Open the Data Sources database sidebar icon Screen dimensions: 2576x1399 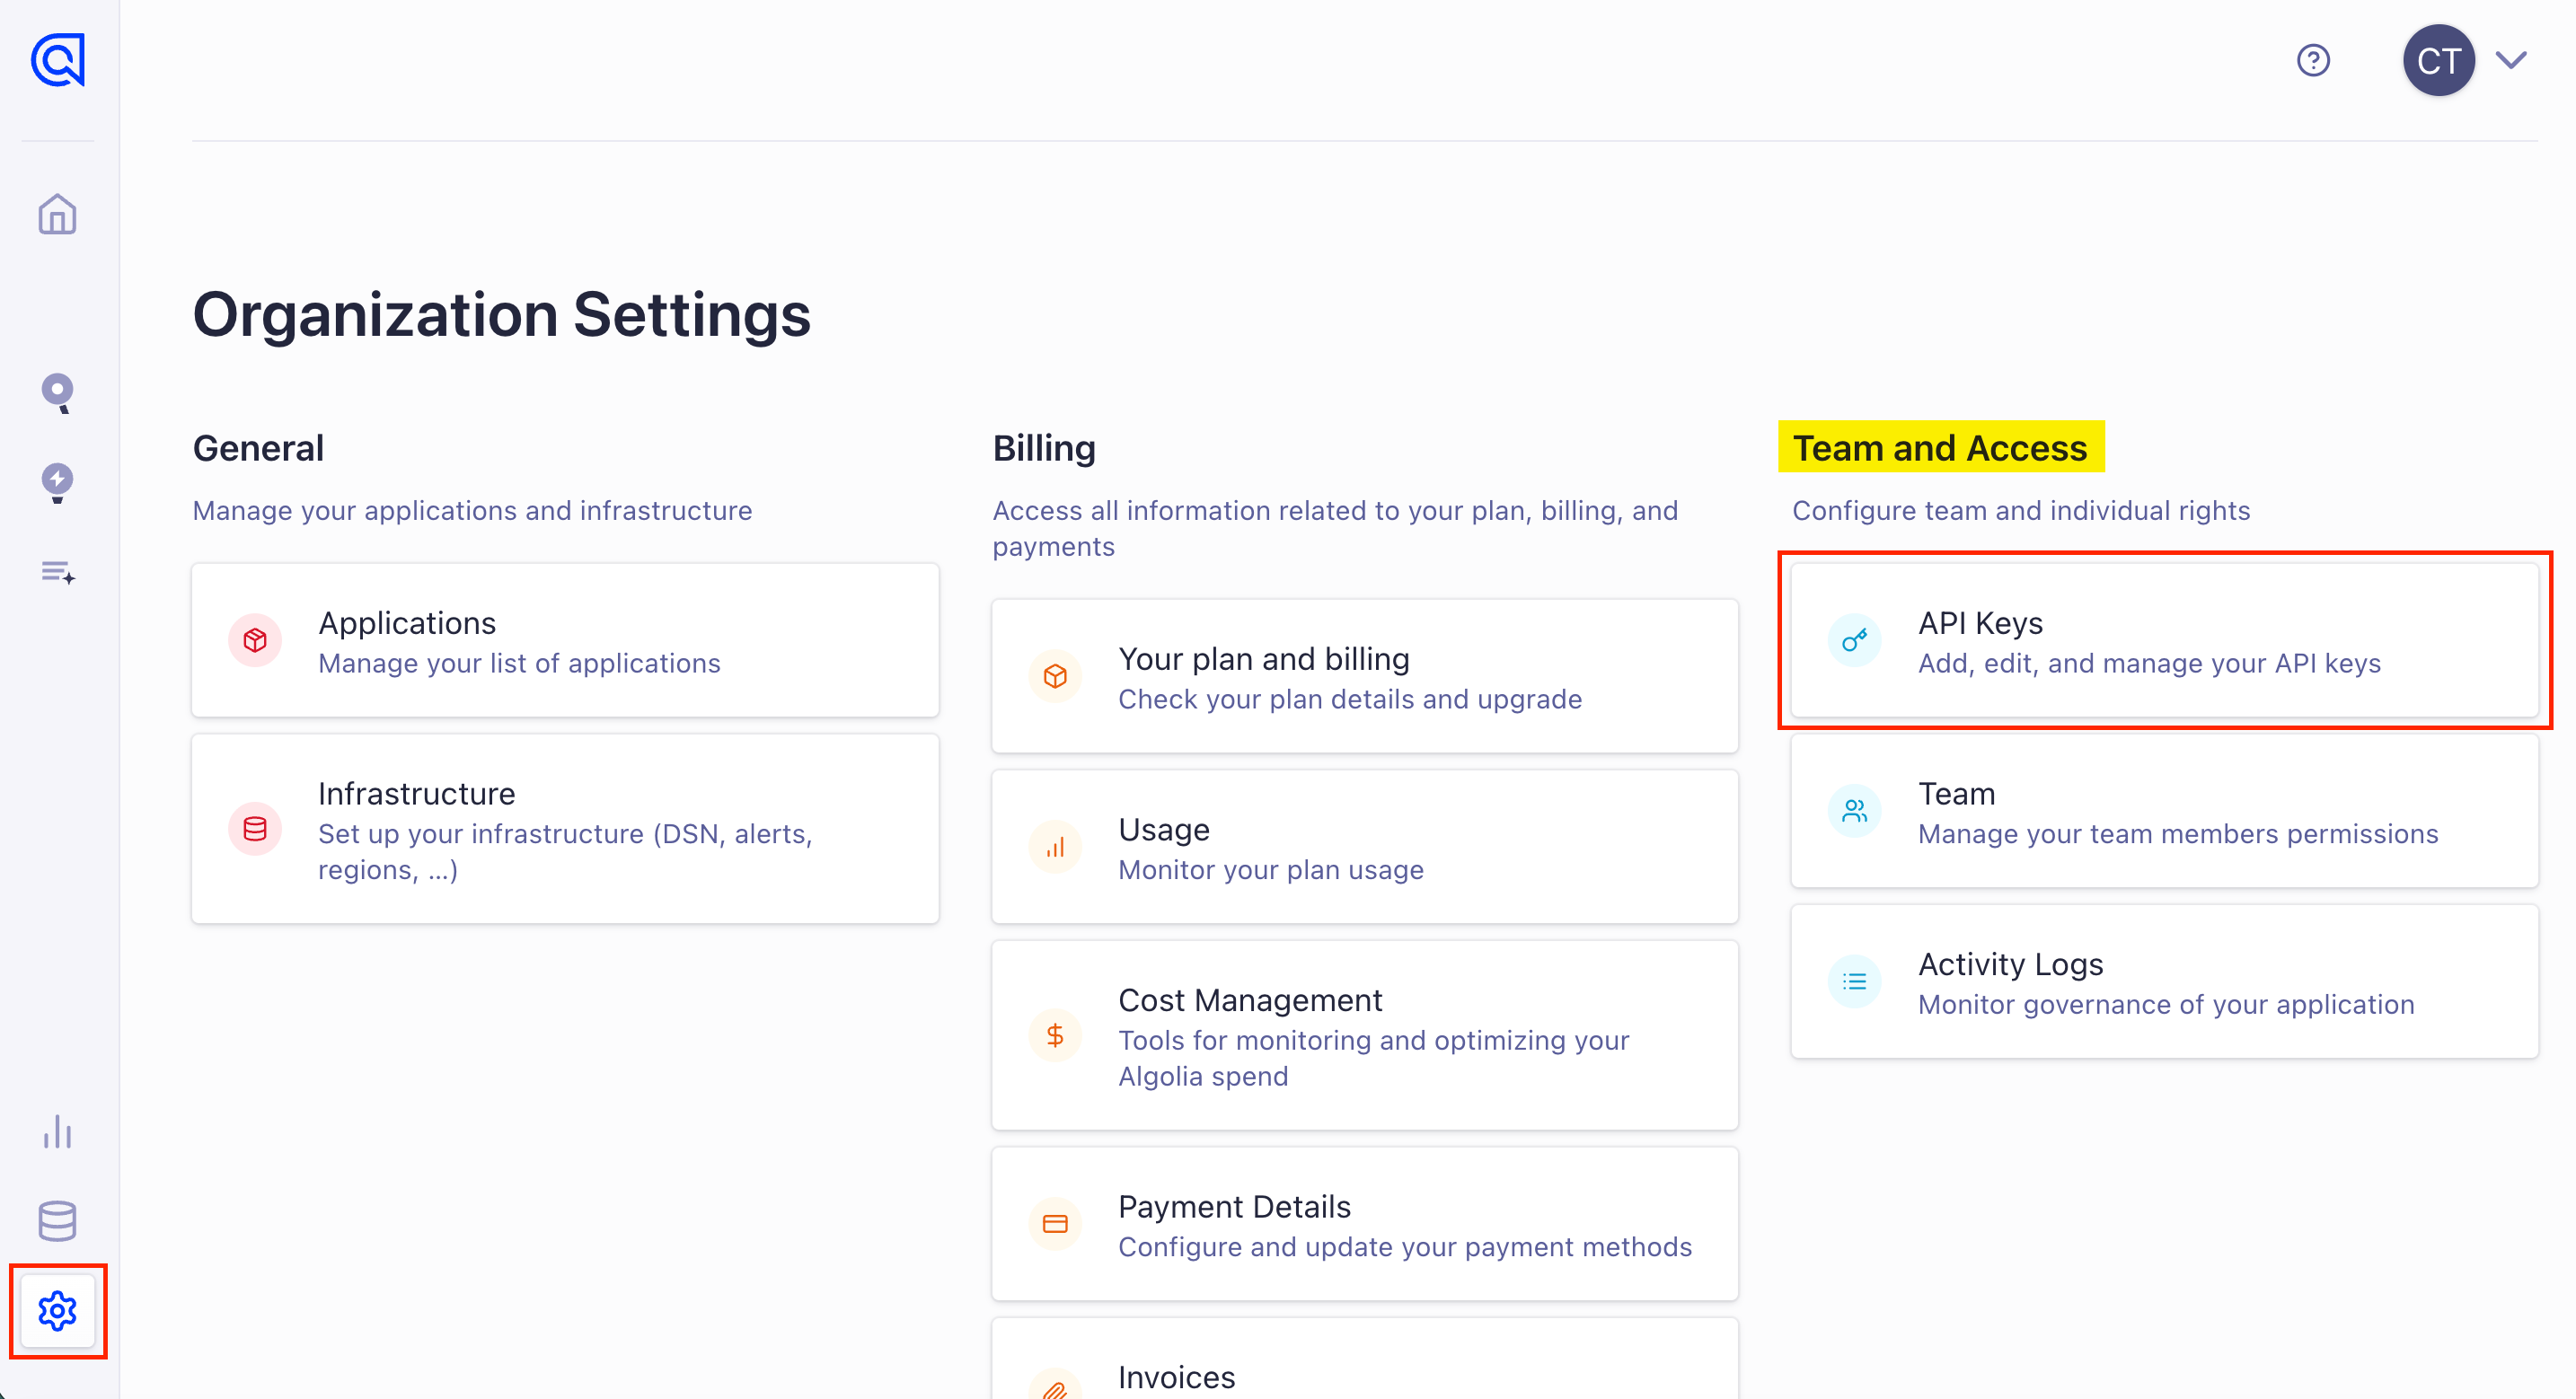(58, 1220)
